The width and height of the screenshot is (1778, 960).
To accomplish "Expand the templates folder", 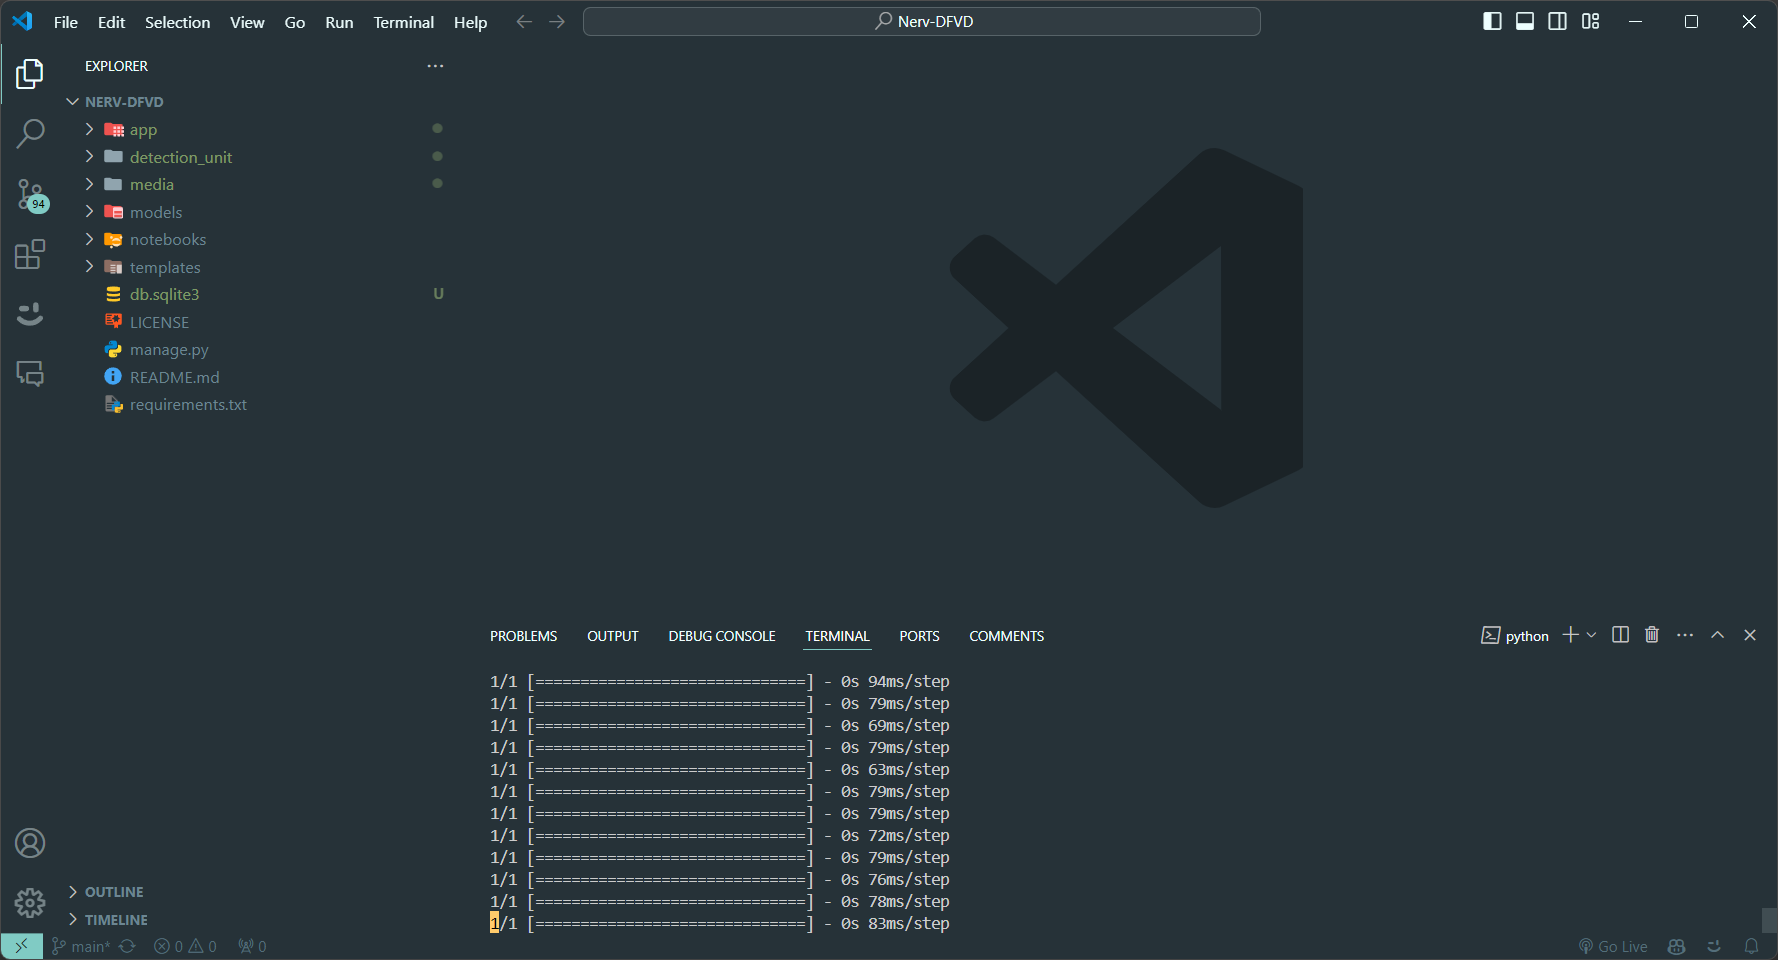I will tap(89, 266).
